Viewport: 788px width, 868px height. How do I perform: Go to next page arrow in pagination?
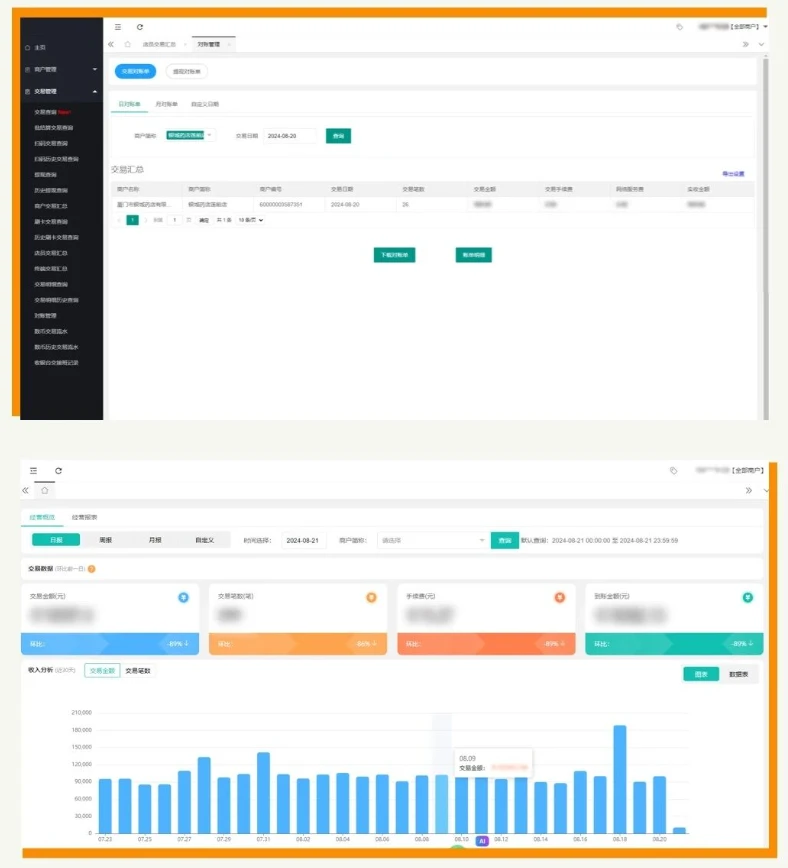point(146,220)
